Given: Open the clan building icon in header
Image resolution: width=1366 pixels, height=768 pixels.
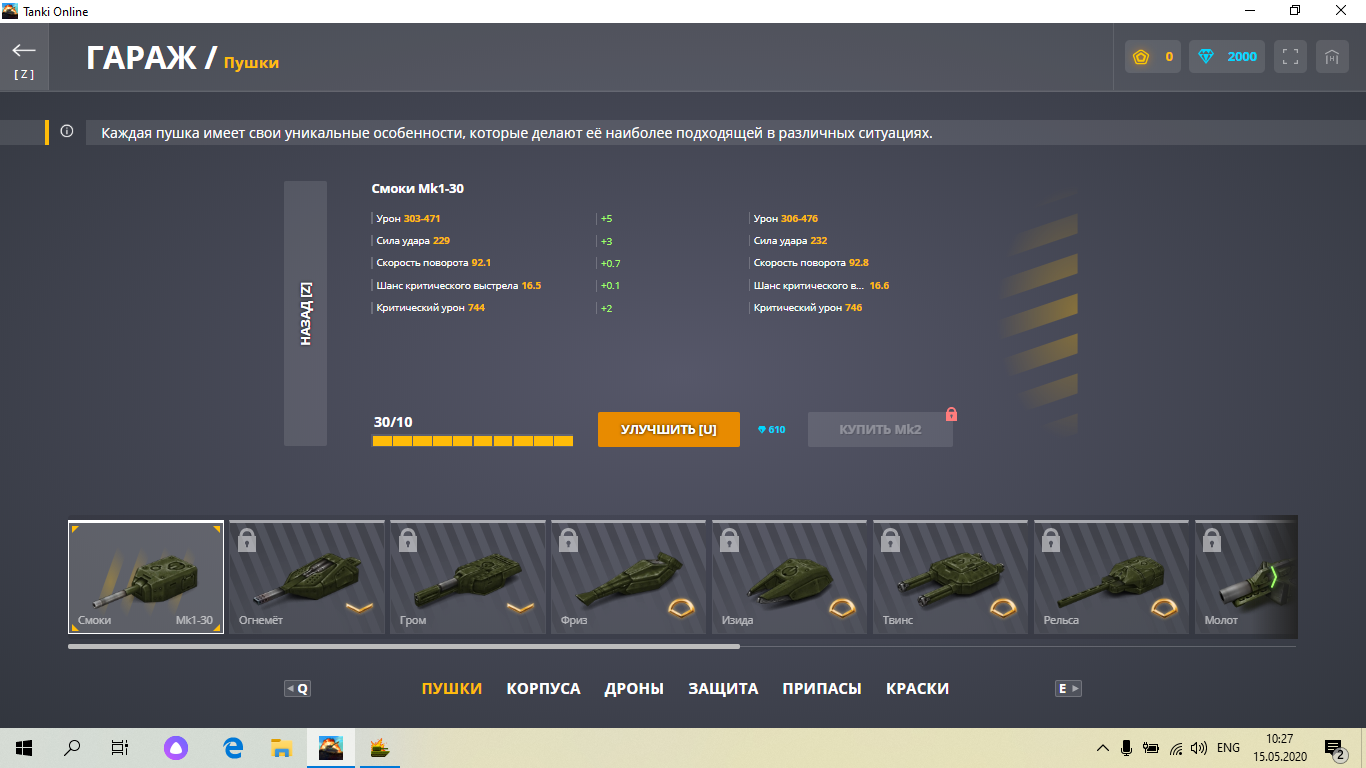Looking at the screenshot, I should tap(1332, 57).
